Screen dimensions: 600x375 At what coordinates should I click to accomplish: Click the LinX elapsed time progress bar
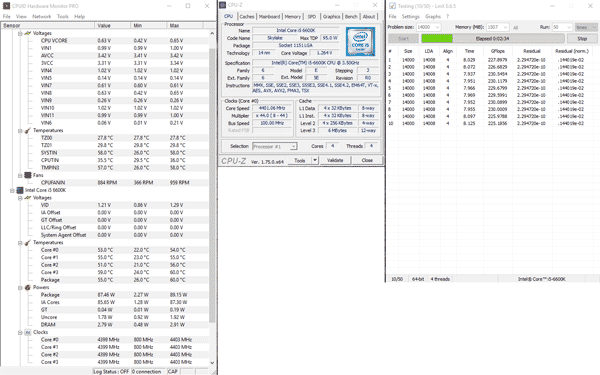[492, 39]
